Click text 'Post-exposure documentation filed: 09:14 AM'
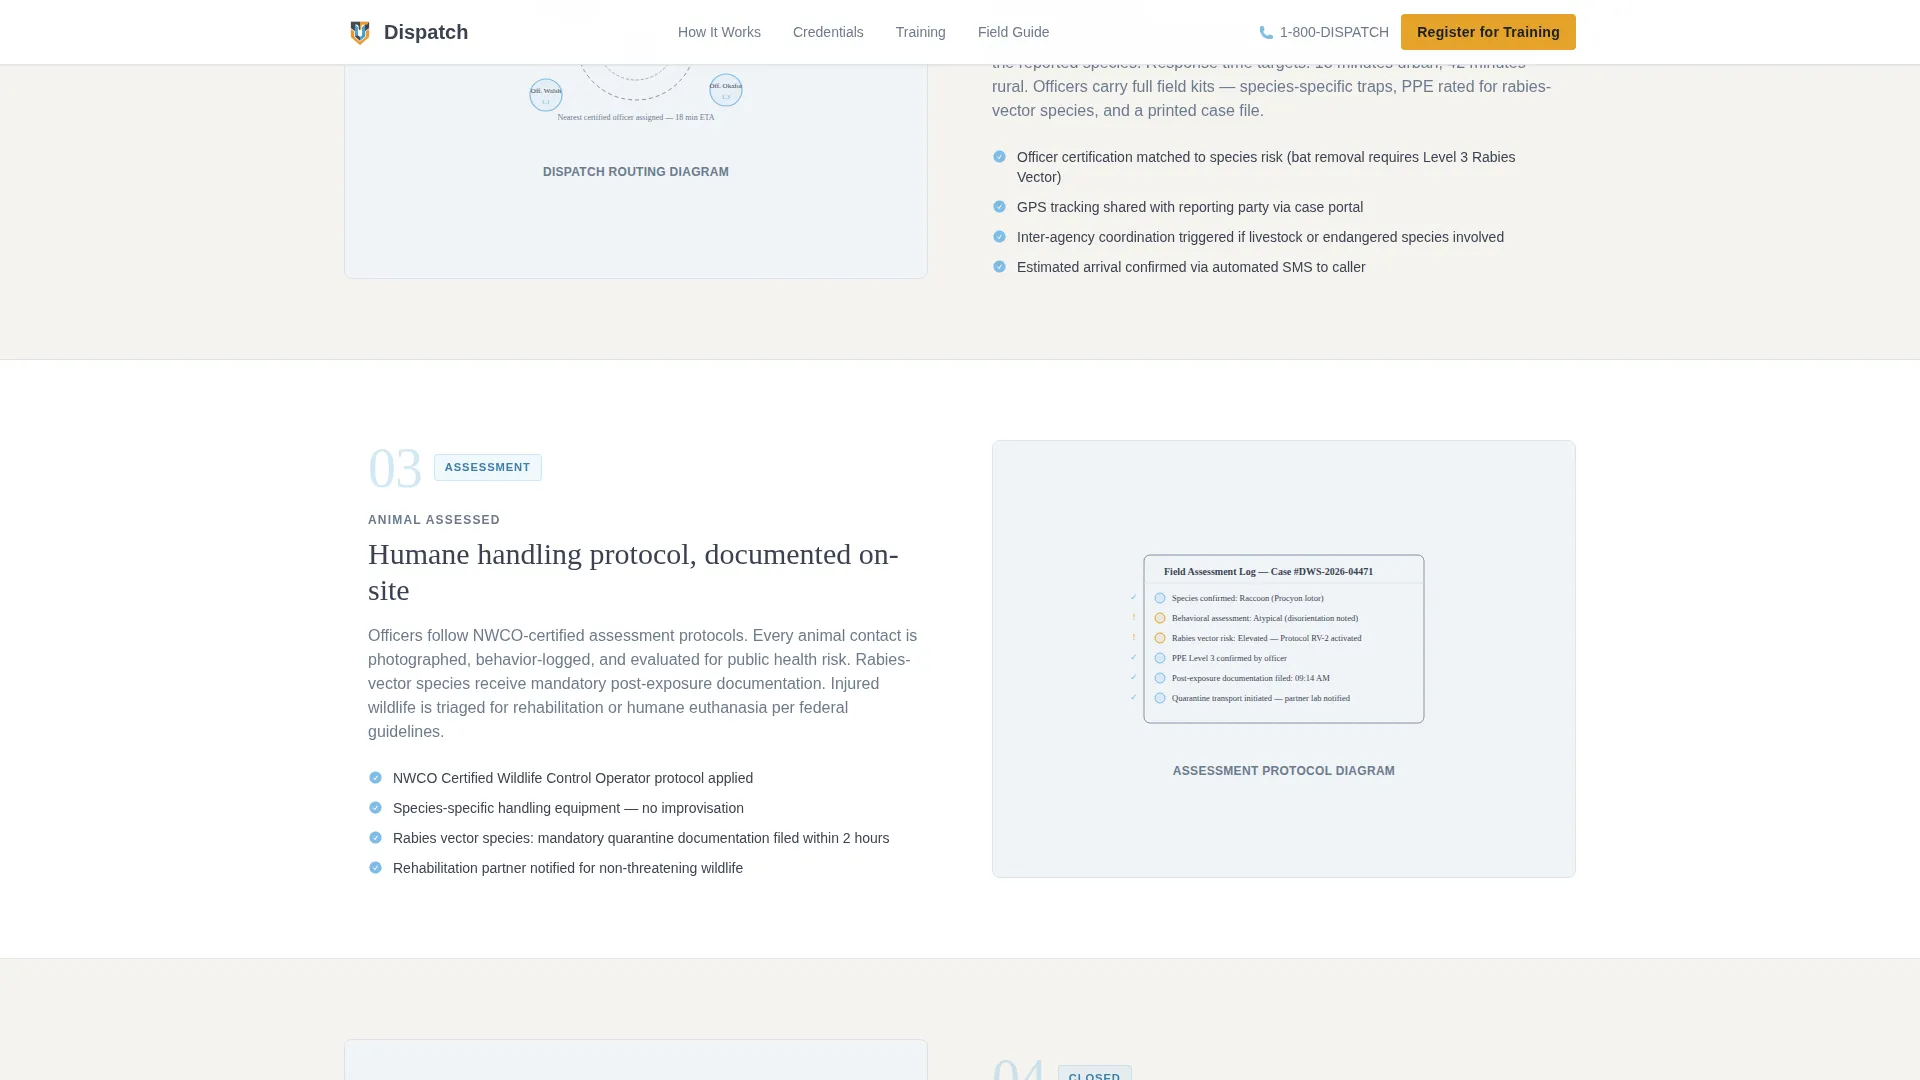 pos(1251,678)
